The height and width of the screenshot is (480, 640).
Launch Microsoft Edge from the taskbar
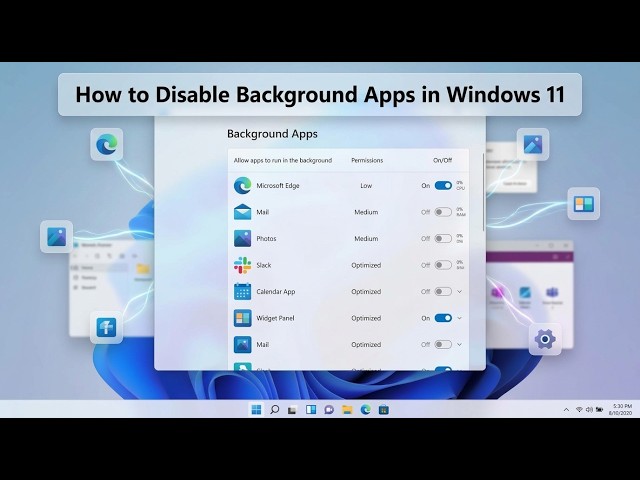(x=366, y=409)
